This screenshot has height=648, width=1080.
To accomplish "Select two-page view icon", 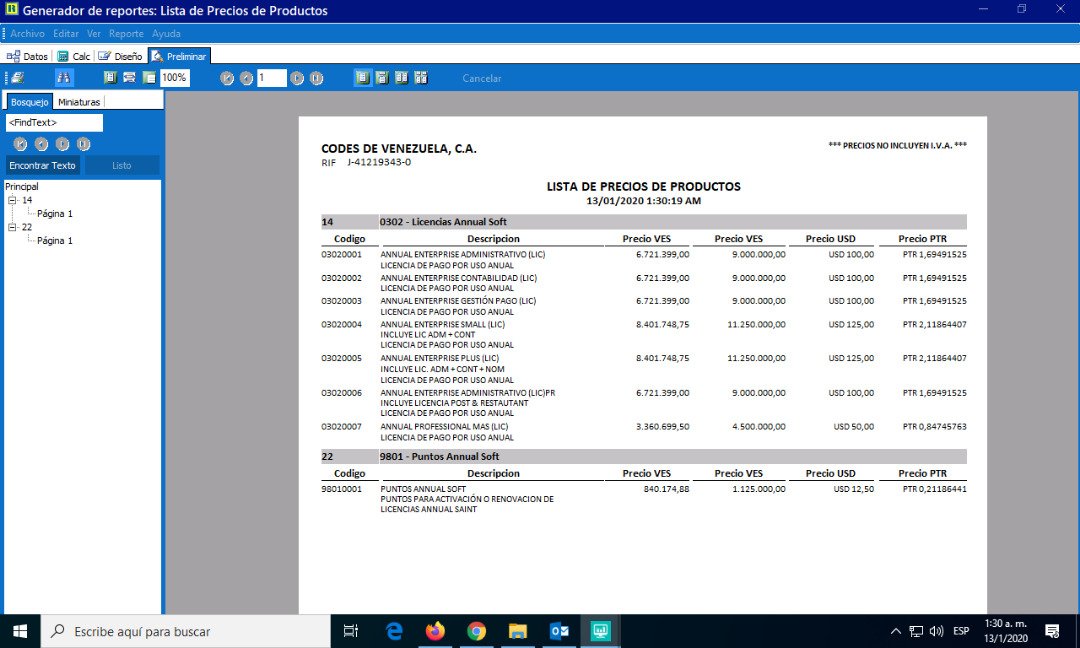I will [x=402, y=78].
